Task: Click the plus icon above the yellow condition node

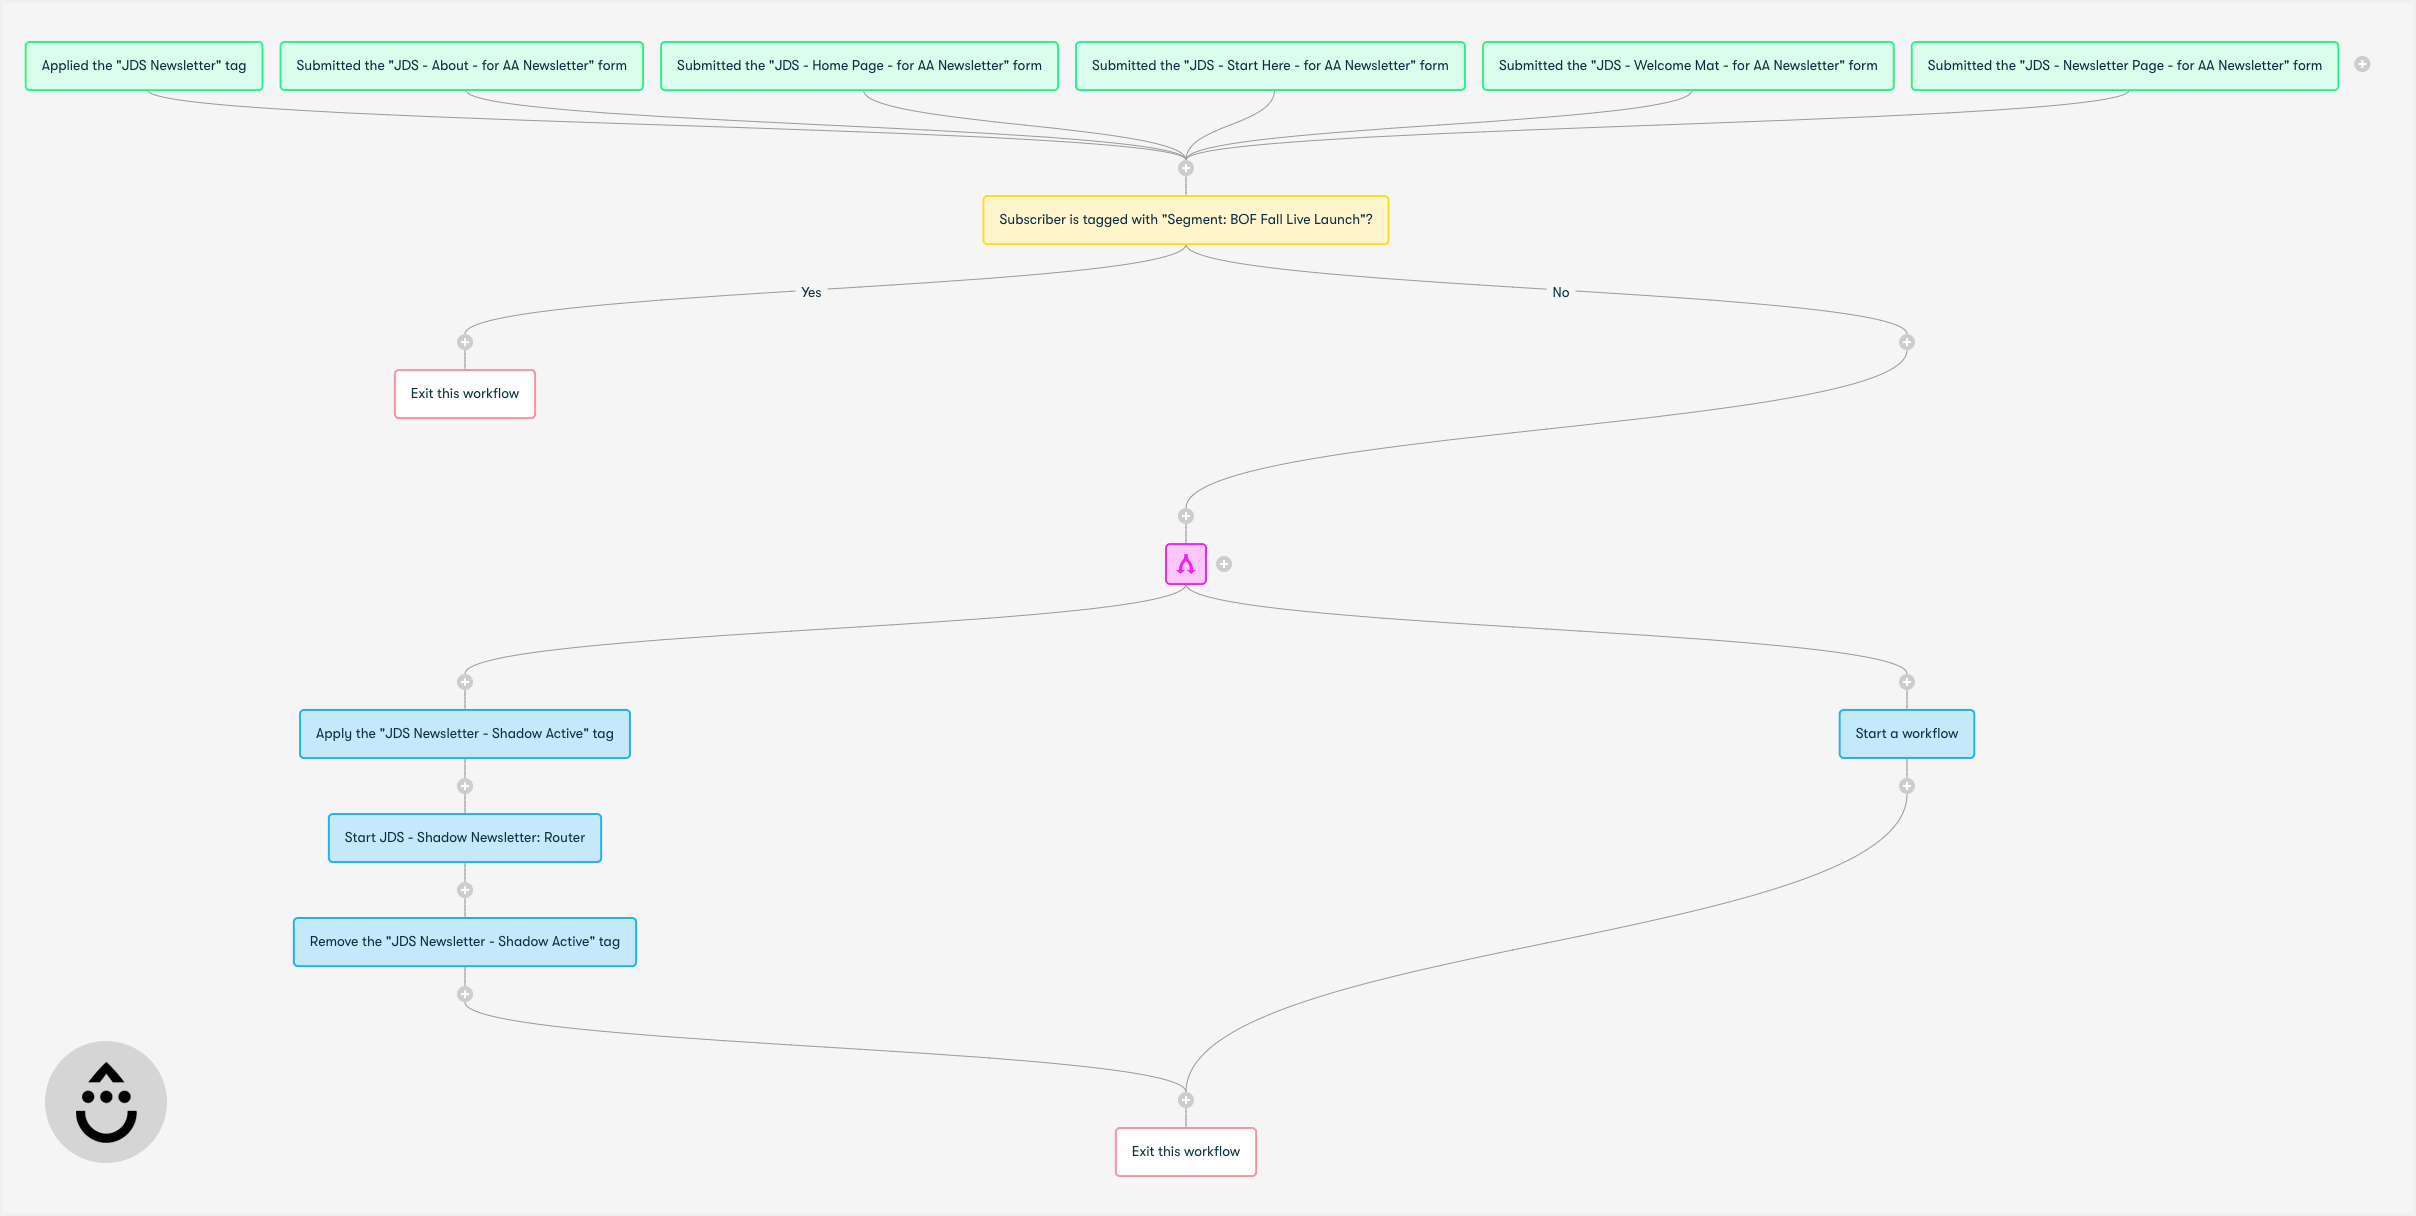Action: [x=1185, y=167]
